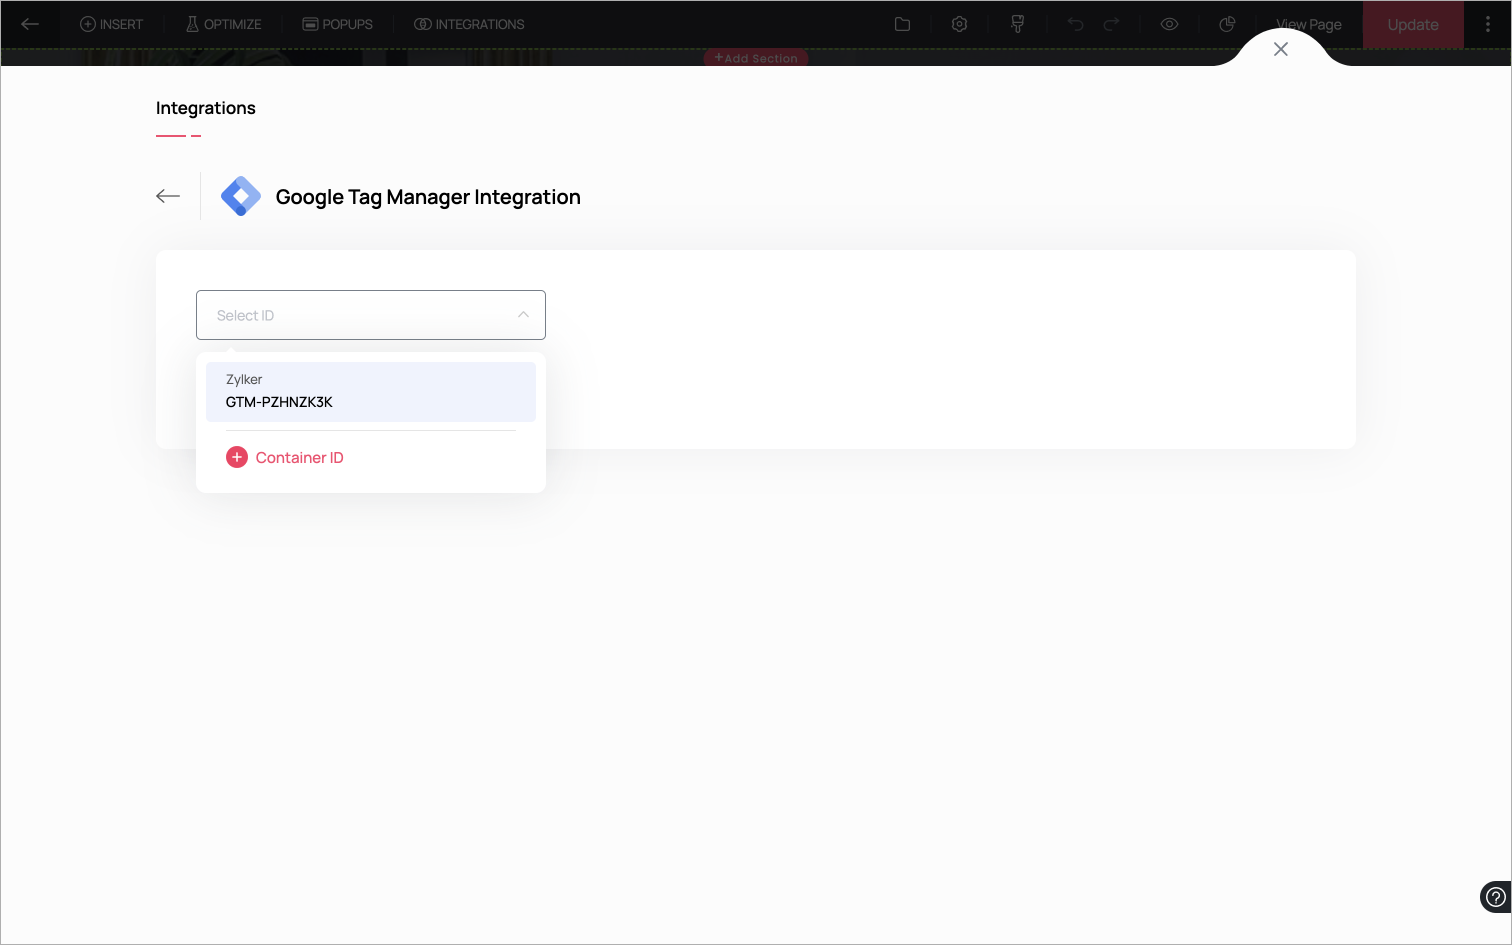
Task: Click the back arrow in the top bar
Action: point(30,24)
